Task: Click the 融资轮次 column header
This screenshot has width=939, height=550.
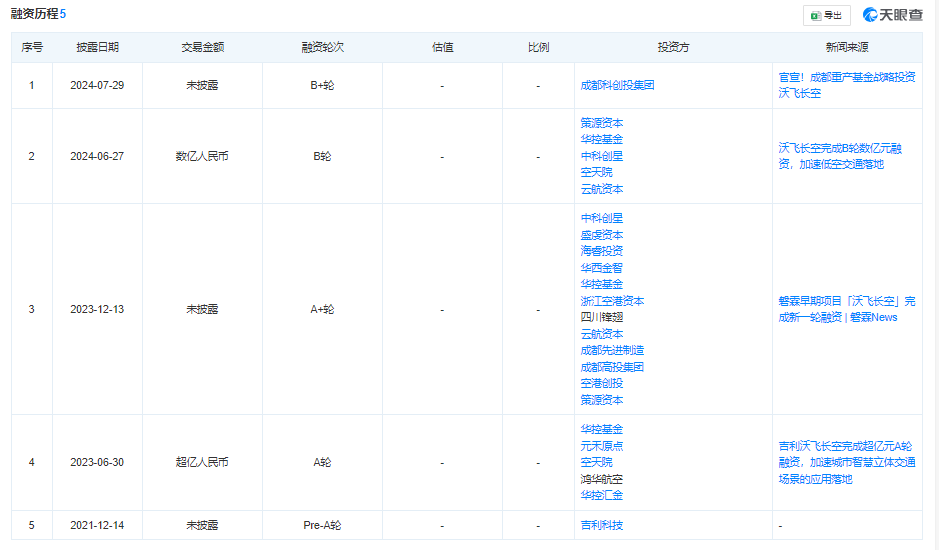Action: click(x=322, y=48)
